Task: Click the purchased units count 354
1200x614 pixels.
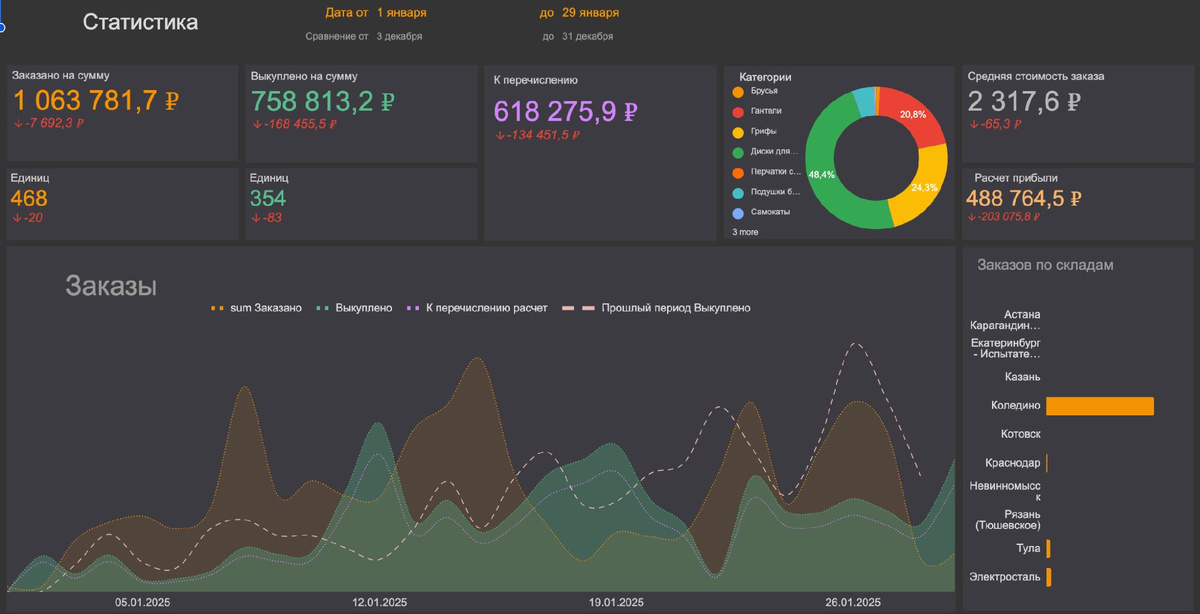Action: 268,198
